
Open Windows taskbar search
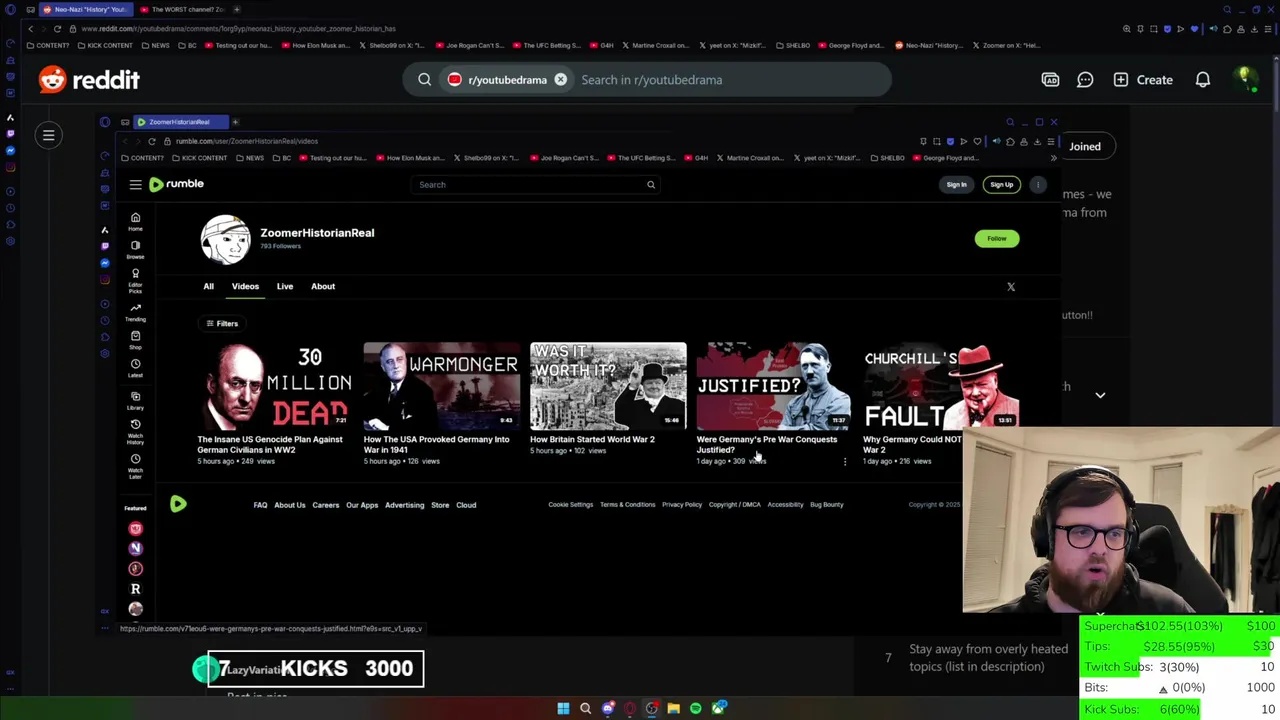coord(585,708)
